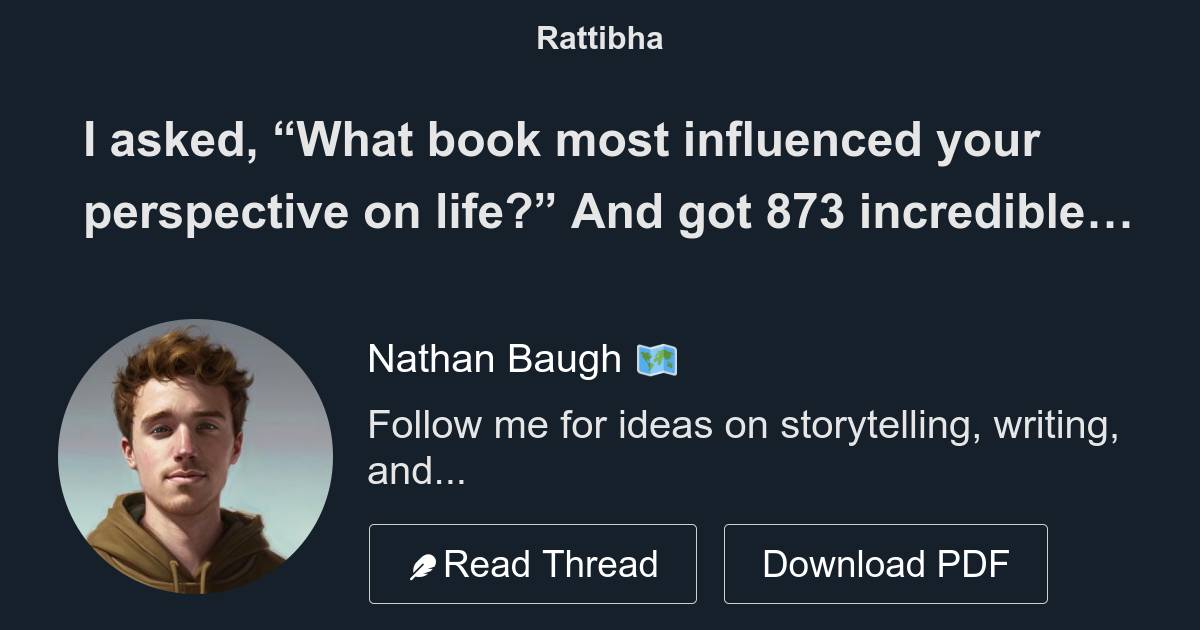The image size is (1200, 630).
Task: Click inside the Read Thread button
Action: 533,563
